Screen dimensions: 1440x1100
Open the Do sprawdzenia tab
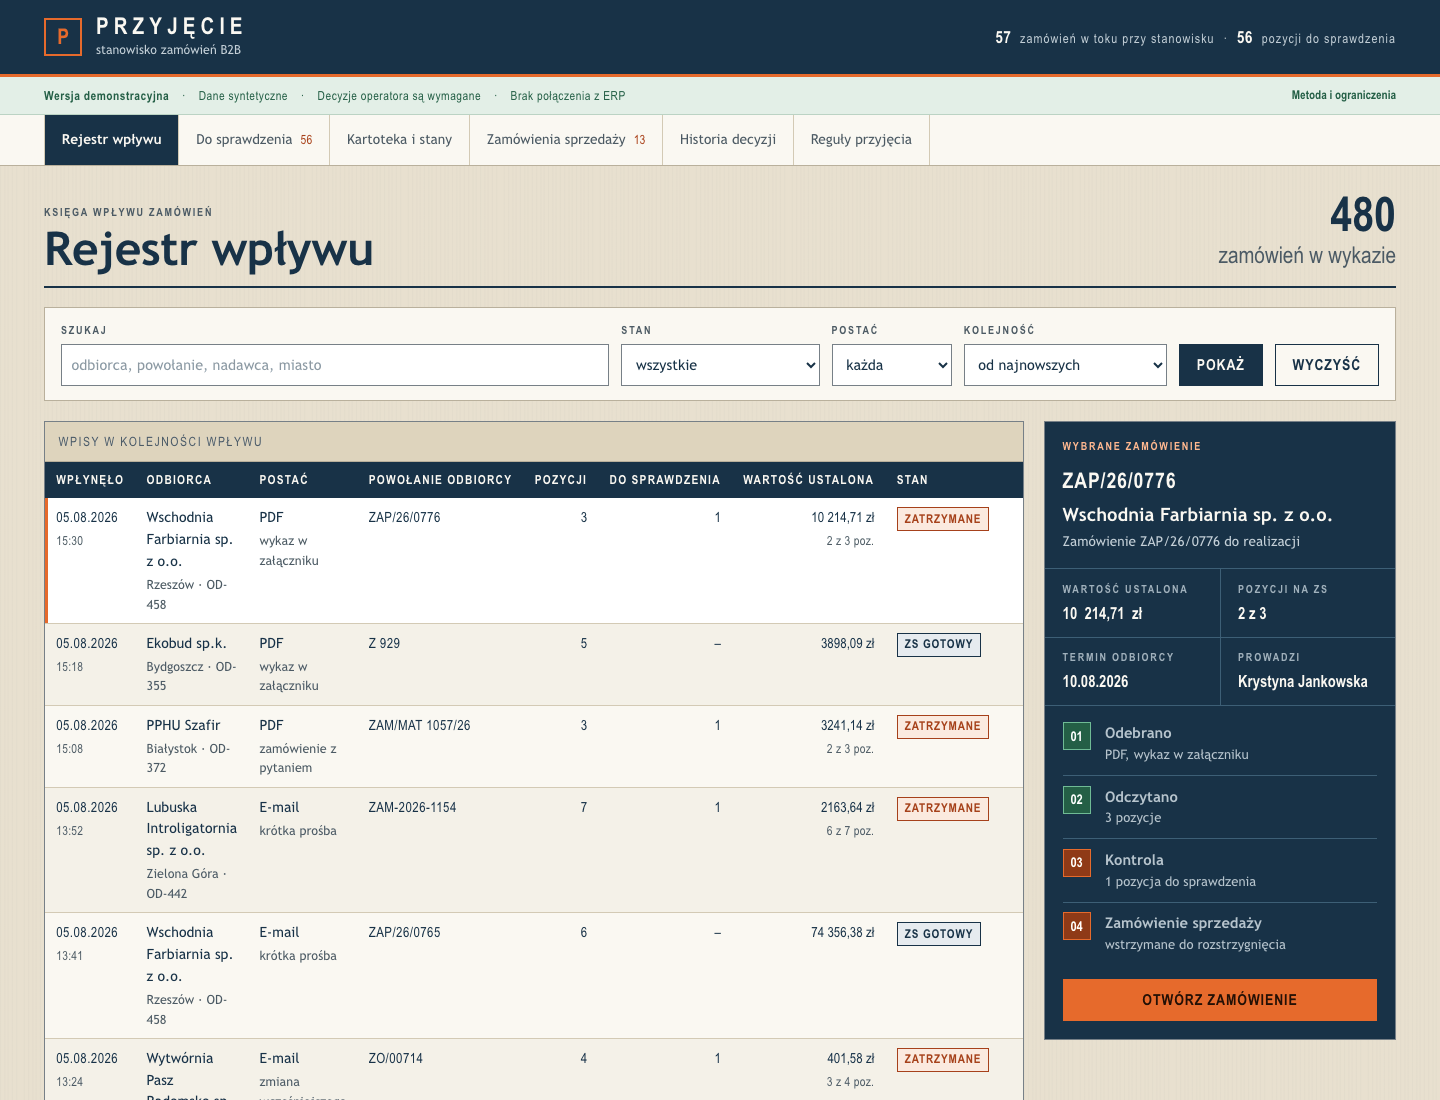tap(254, 139)
